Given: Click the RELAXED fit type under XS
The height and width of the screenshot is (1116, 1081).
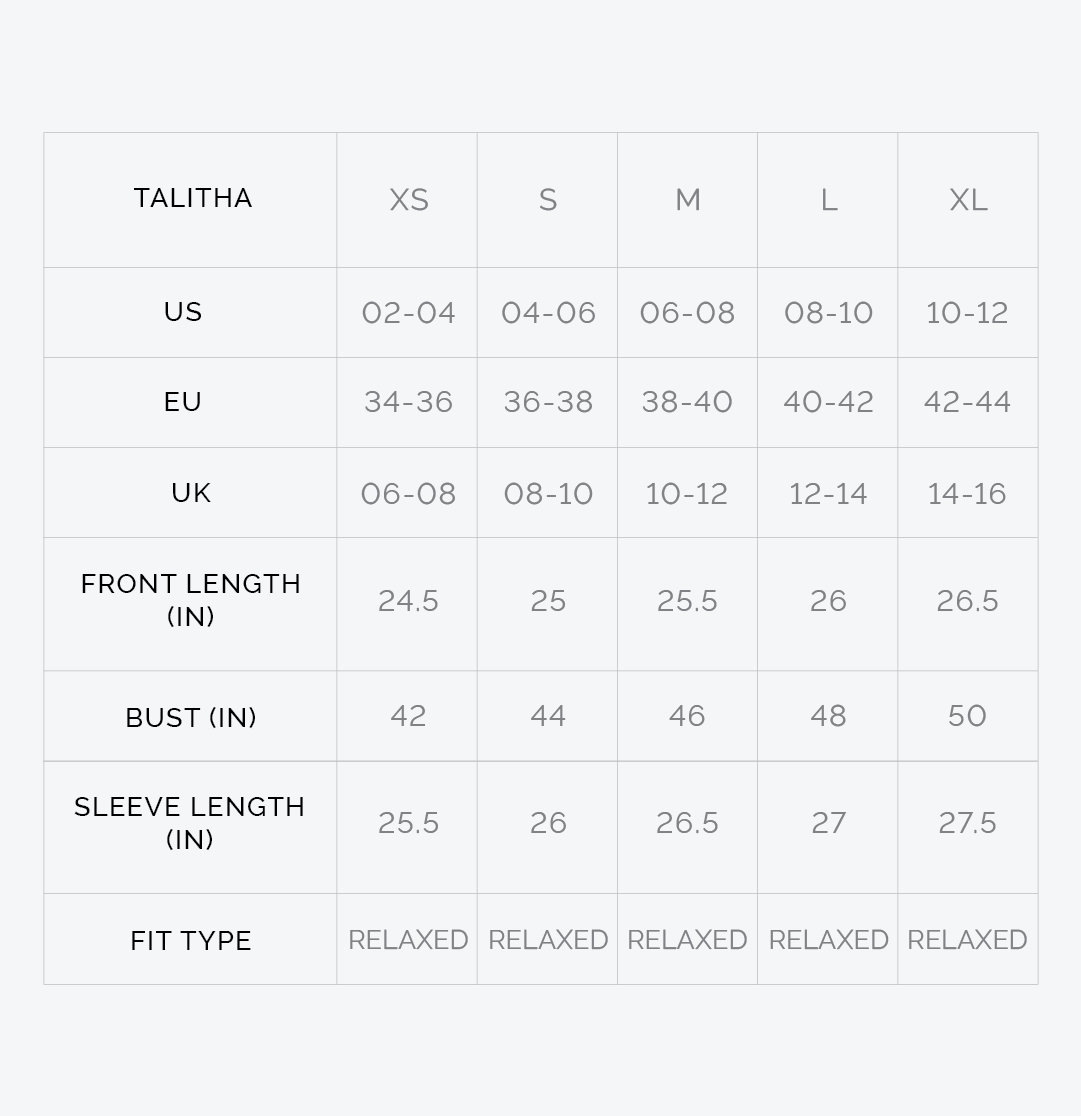Looking at the screenshot, I should point(408,940).
